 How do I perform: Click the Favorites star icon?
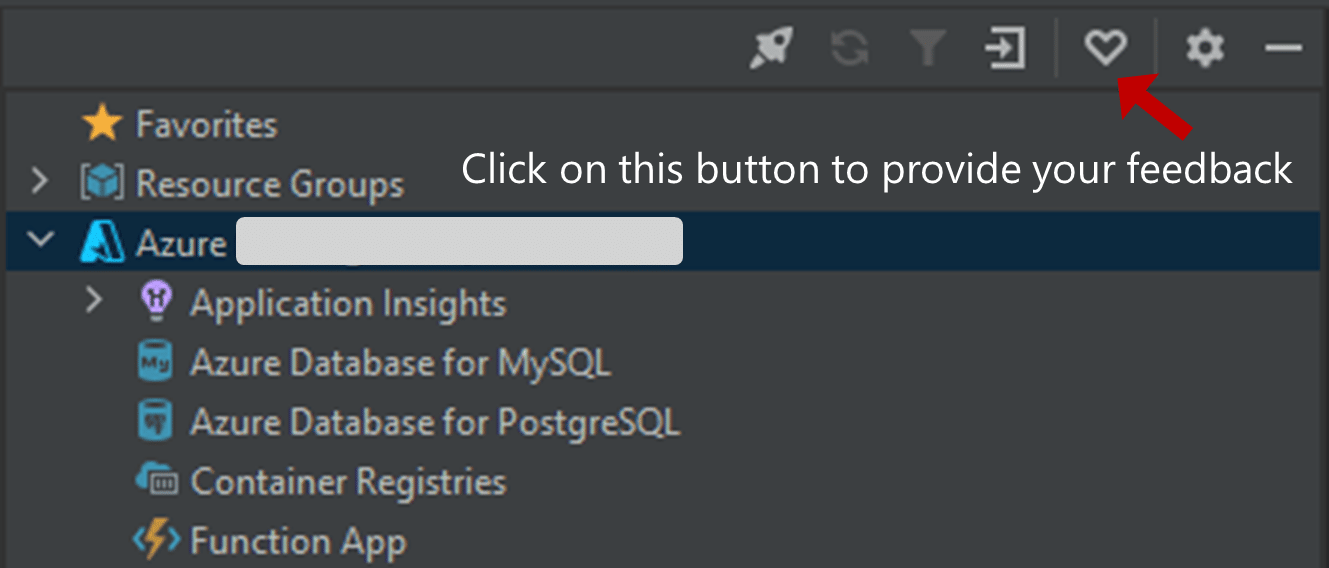pyautogui.click(x=102, y=125)
